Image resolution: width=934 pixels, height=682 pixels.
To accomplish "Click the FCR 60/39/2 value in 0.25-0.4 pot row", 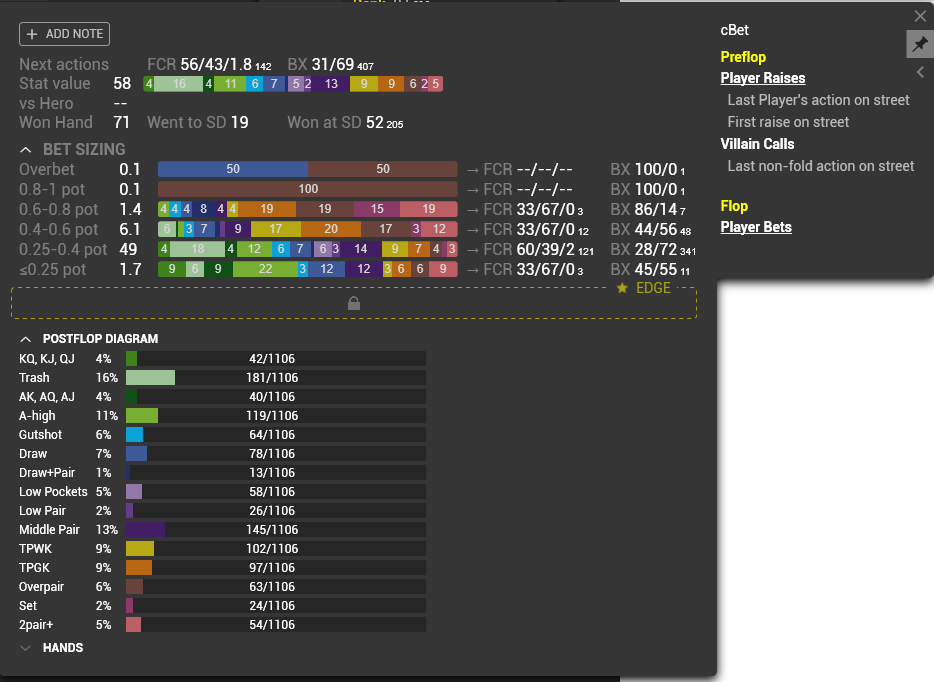I will 538,250.
